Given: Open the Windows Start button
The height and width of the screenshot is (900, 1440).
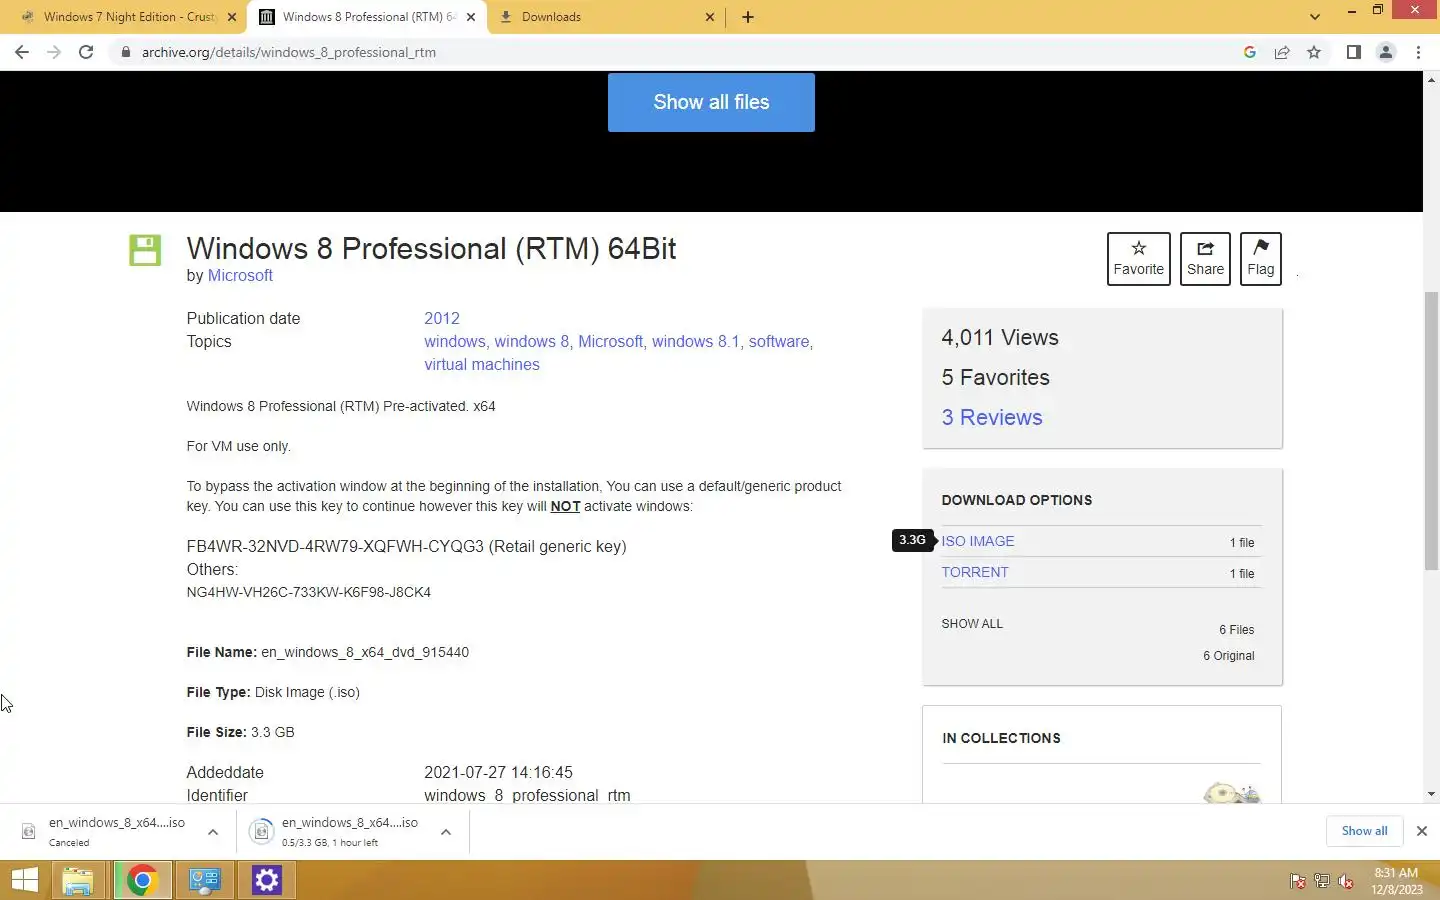Looking at the screenshot, I should pyautogui.click(x=24, y=880).
